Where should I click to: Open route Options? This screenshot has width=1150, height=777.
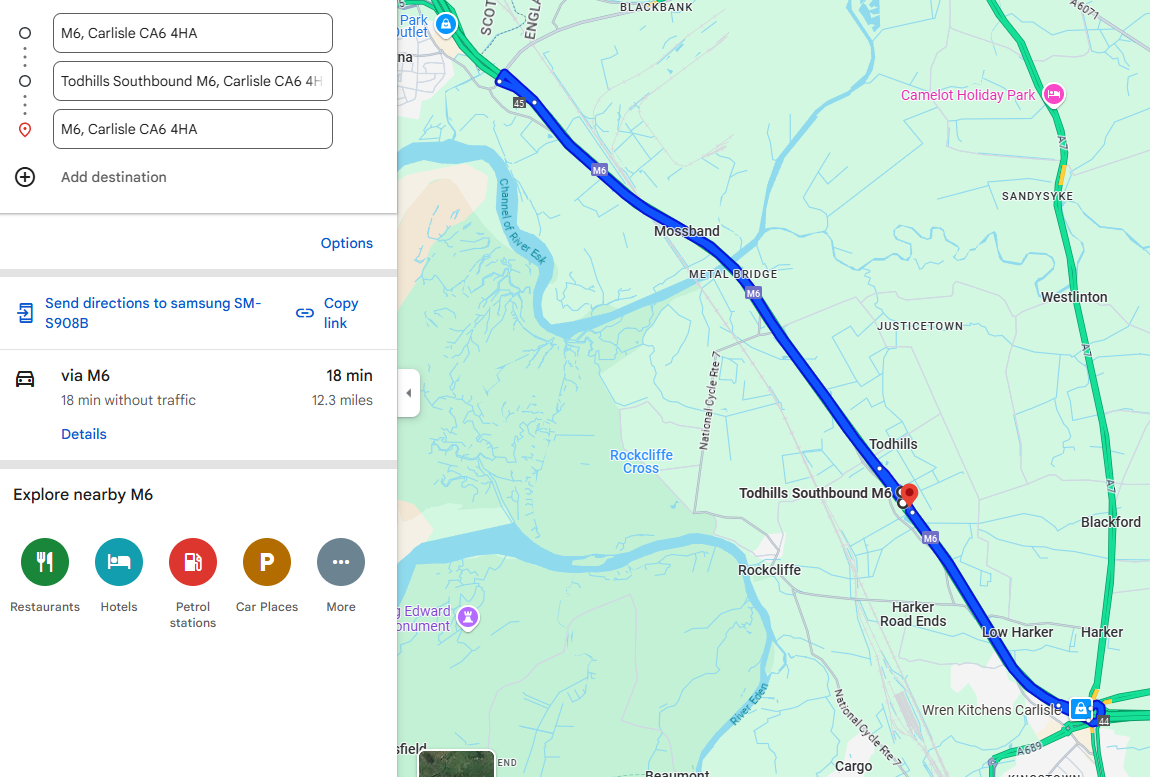[x=346, y=243]
